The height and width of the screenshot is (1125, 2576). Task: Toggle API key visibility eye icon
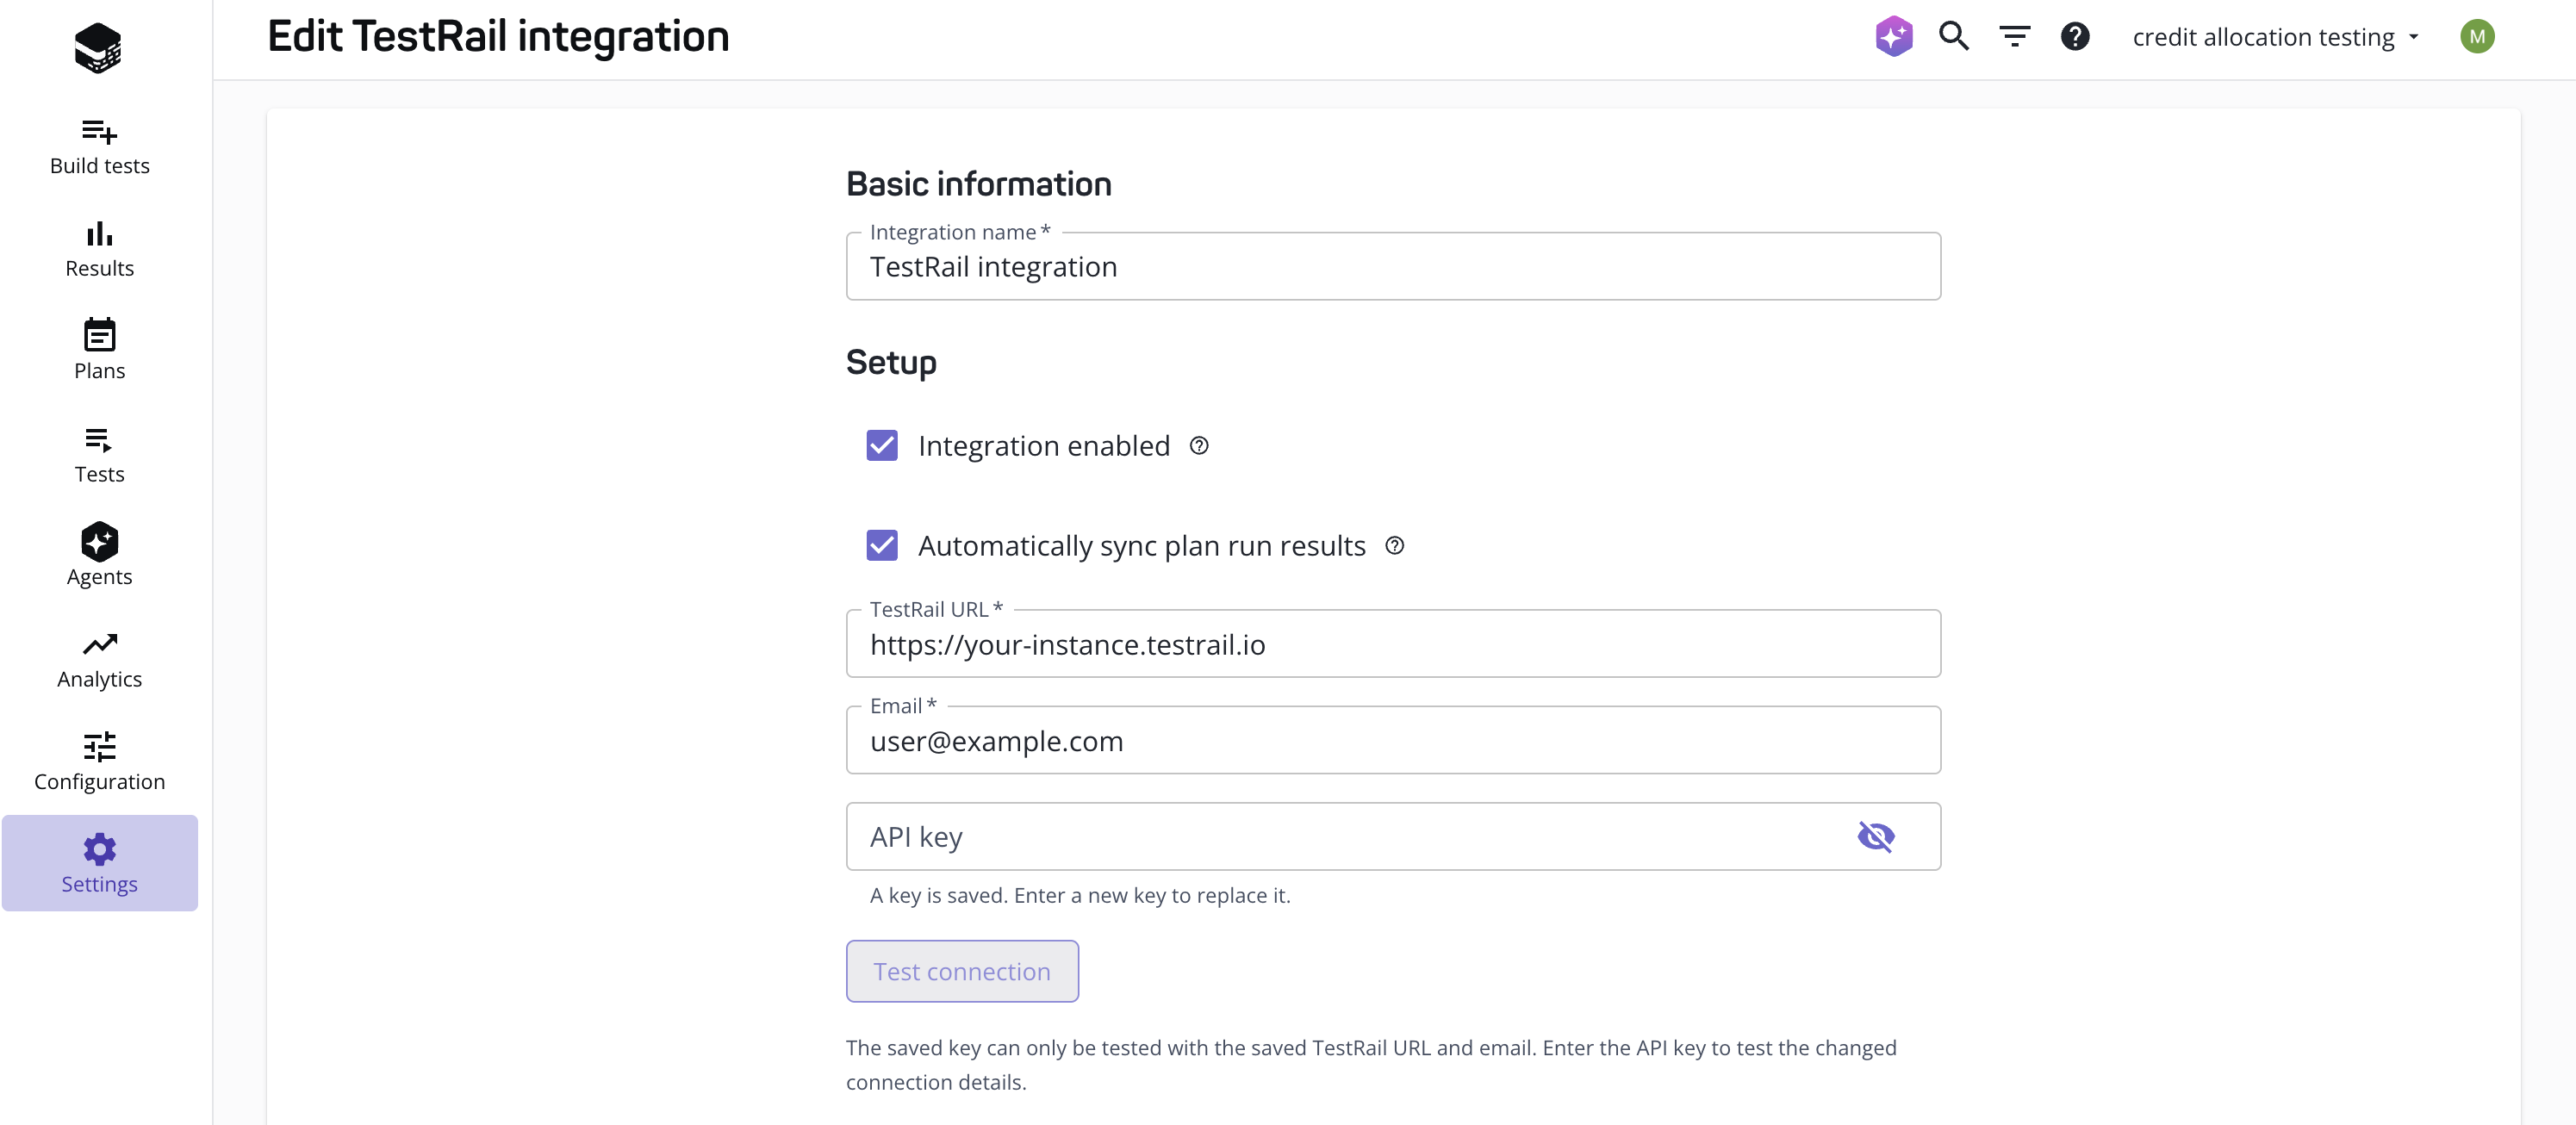pyautogui.click(x=1876, y=836)
